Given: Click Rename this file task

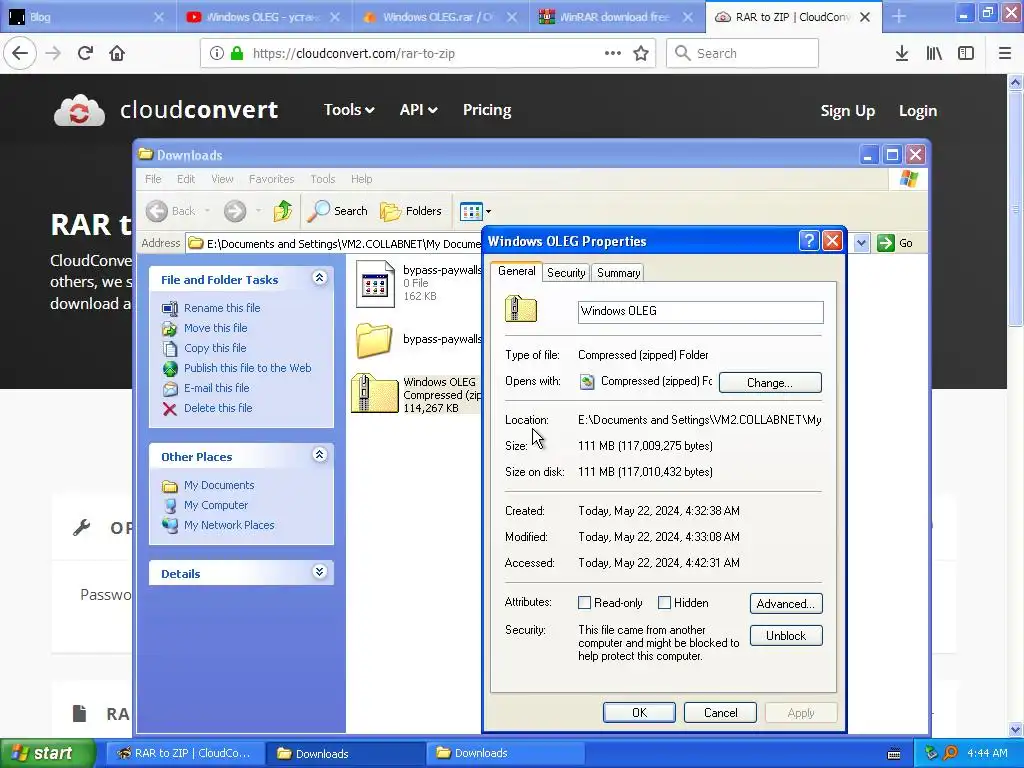Looking at the screenshot, I should pyautogui.click(x=222, y=308).
